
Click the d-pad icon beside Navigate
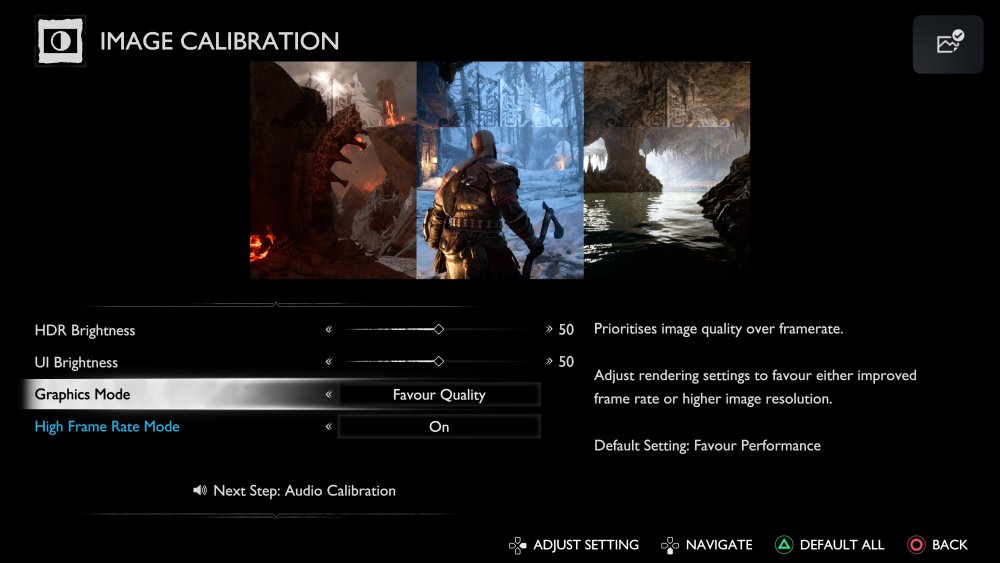click(669, 545)
